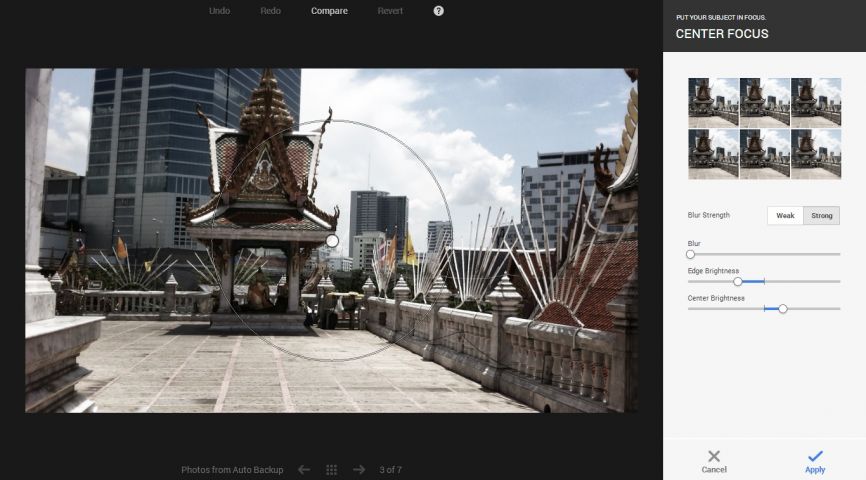Click the Cancel X icon
The image size is (866, 480).
(x=713, y=457)
